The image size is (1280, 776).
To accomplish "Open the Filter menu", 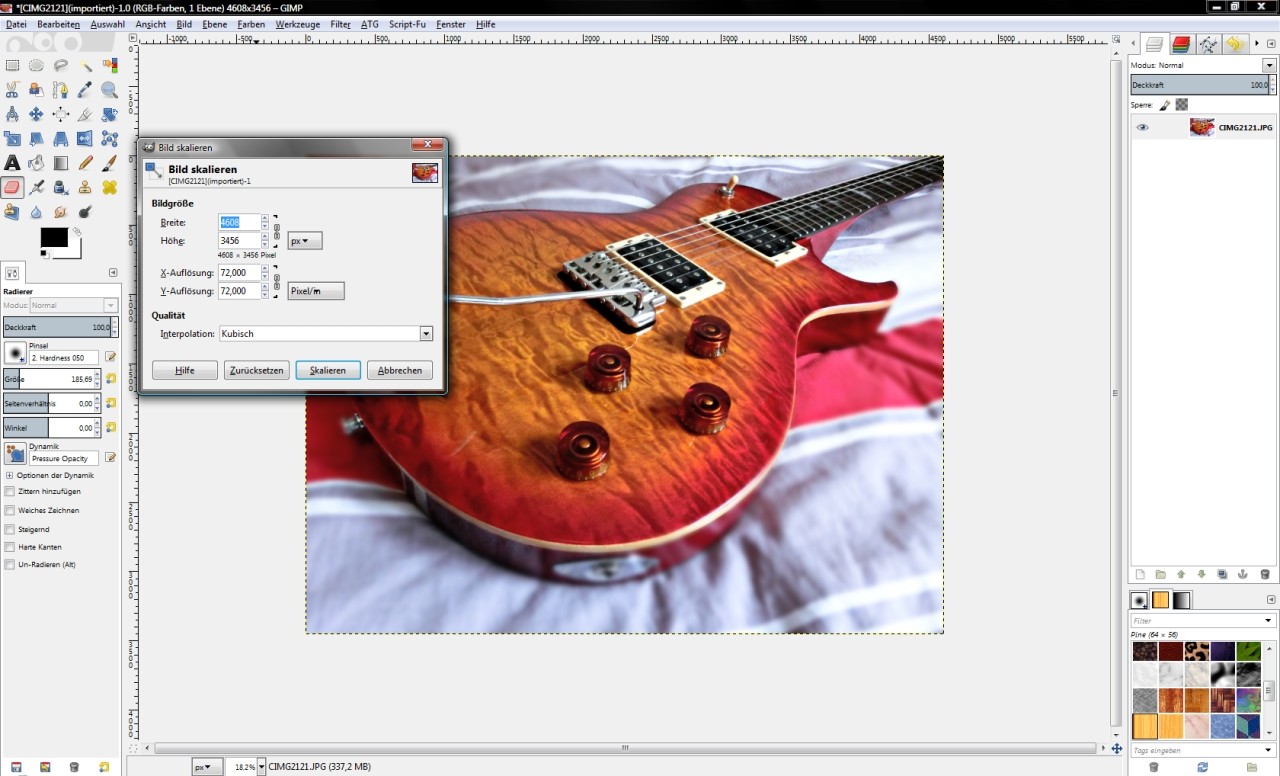I will pyautogui.click(x=340, y=24).
